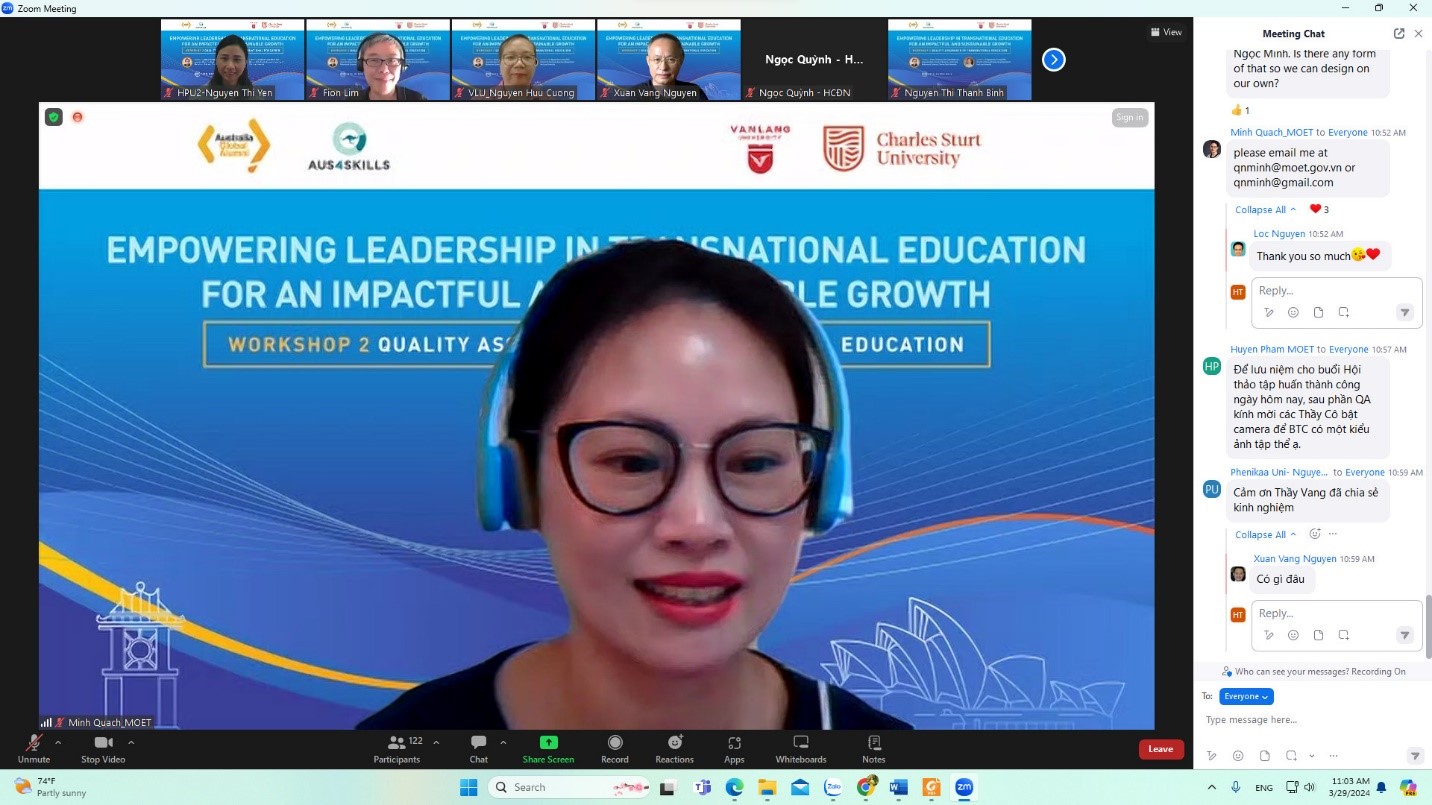Open the emoji picker in message composer
The width and height of the screenshot is (1432, 805).
click(x=1238, y=756)
